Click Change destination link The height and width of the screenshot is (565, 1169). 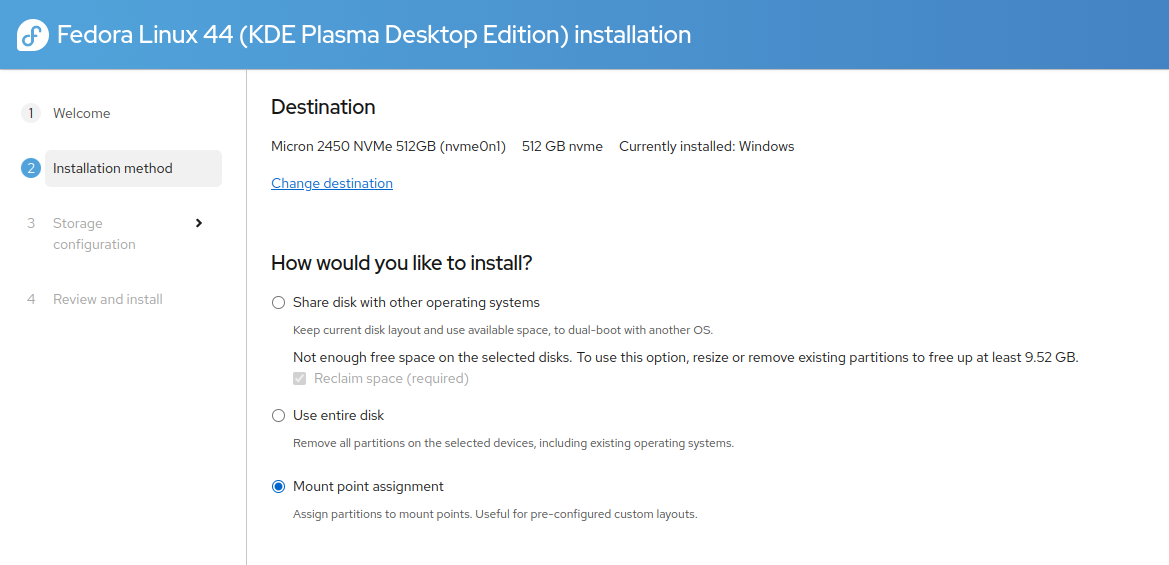332,183
